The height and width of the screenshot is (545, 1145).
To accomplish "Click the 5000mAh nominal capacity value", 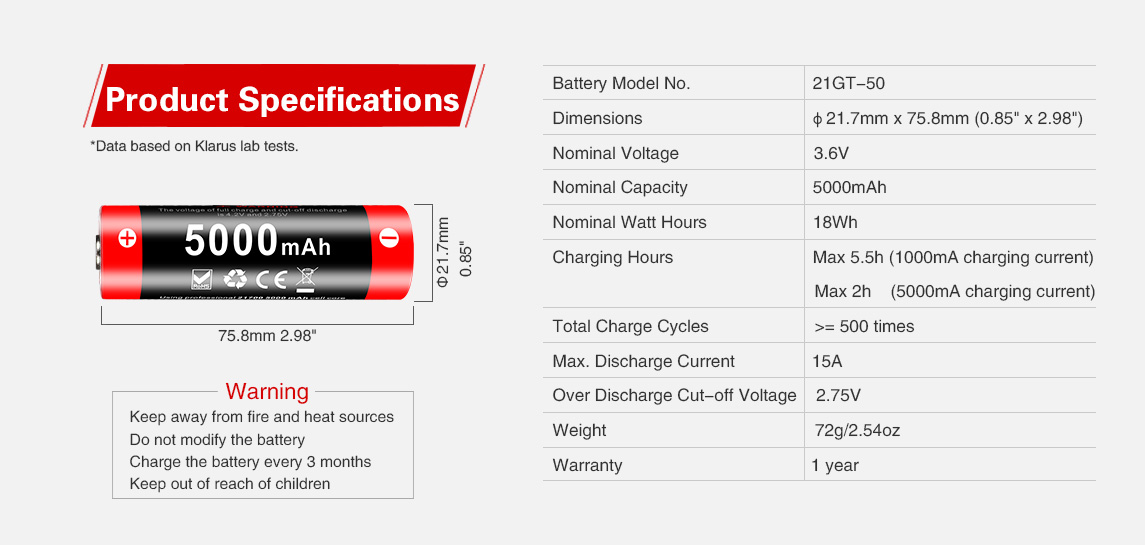I will 850,188.
